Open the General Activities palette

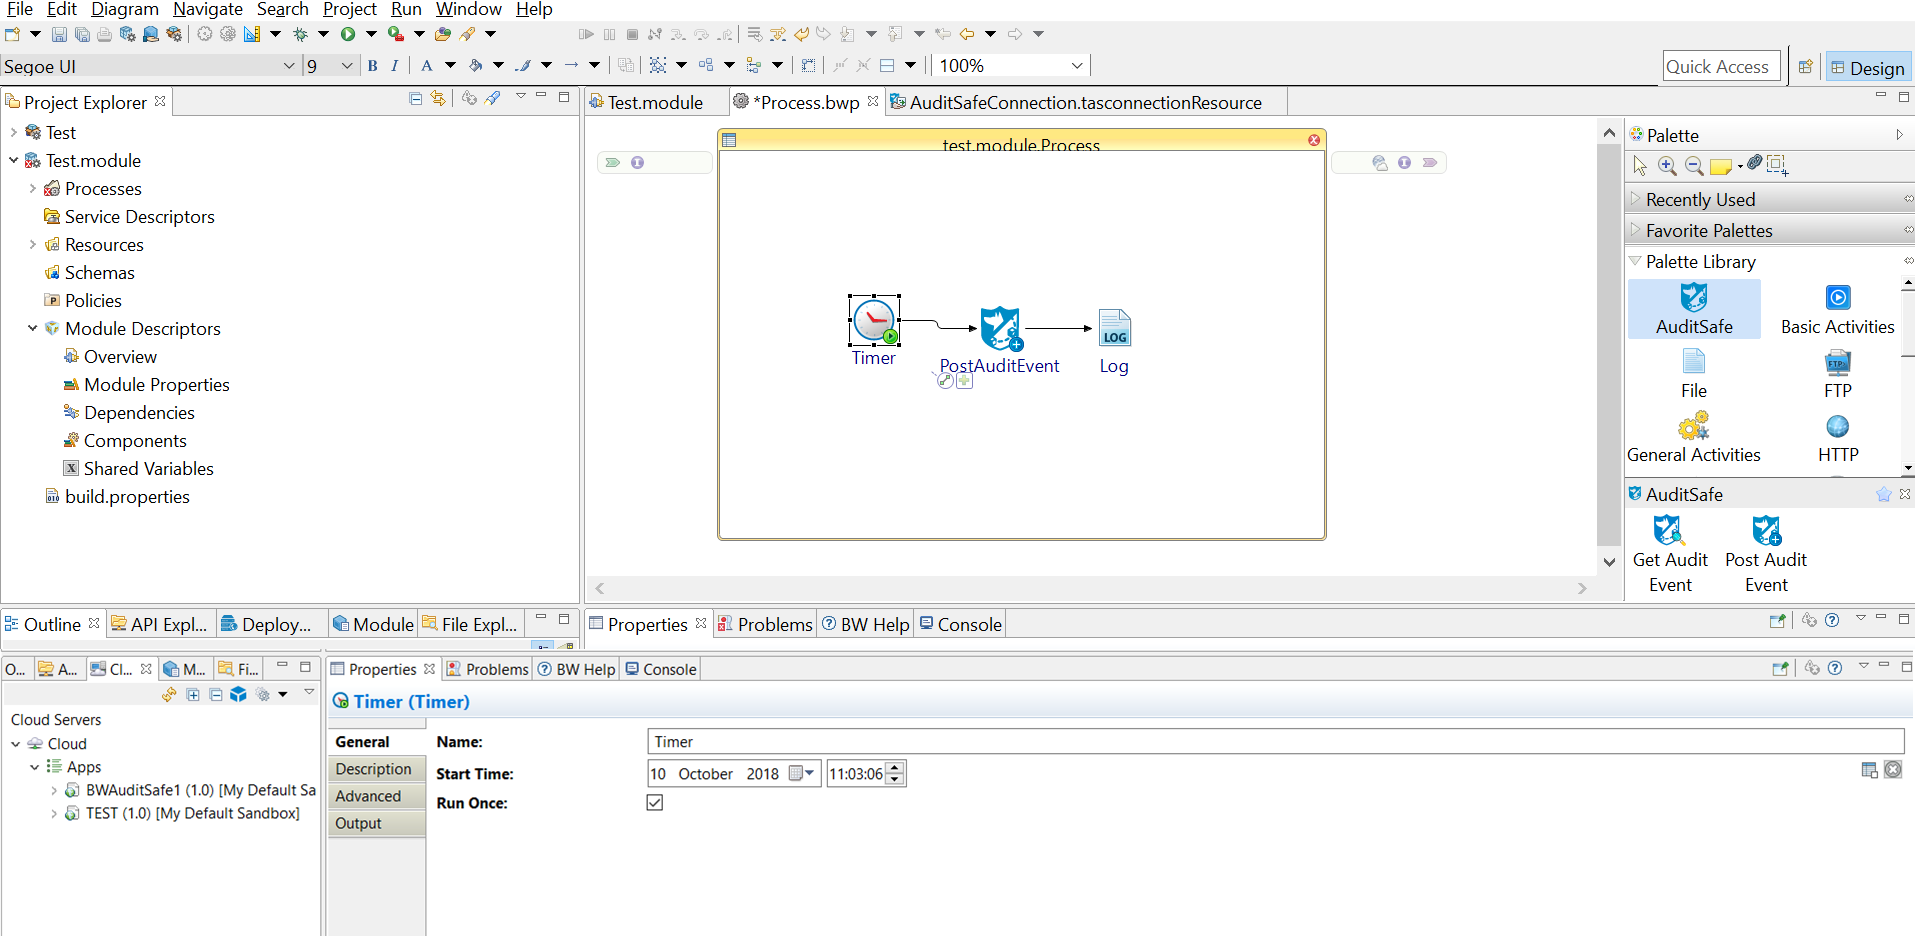[1693, 438]
